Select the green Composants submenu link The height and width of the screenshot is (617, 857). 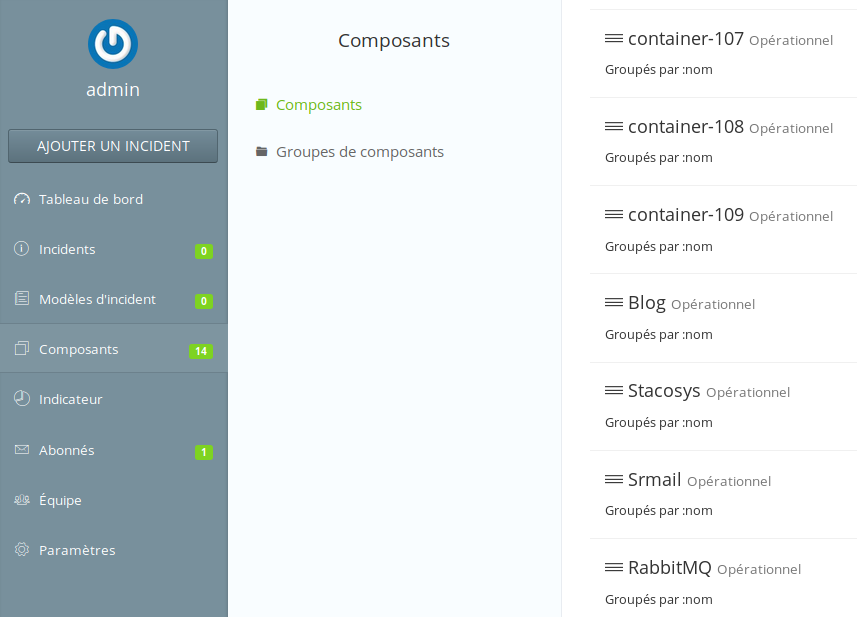tap(318, 104)
